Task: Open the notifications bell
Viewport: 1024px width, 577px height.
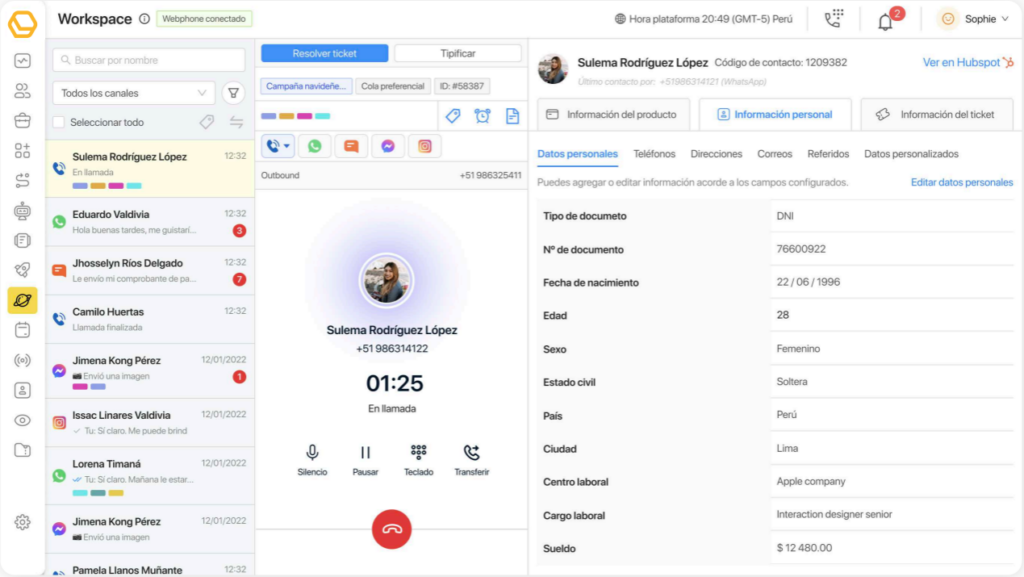Action: (x=885, y=20)
